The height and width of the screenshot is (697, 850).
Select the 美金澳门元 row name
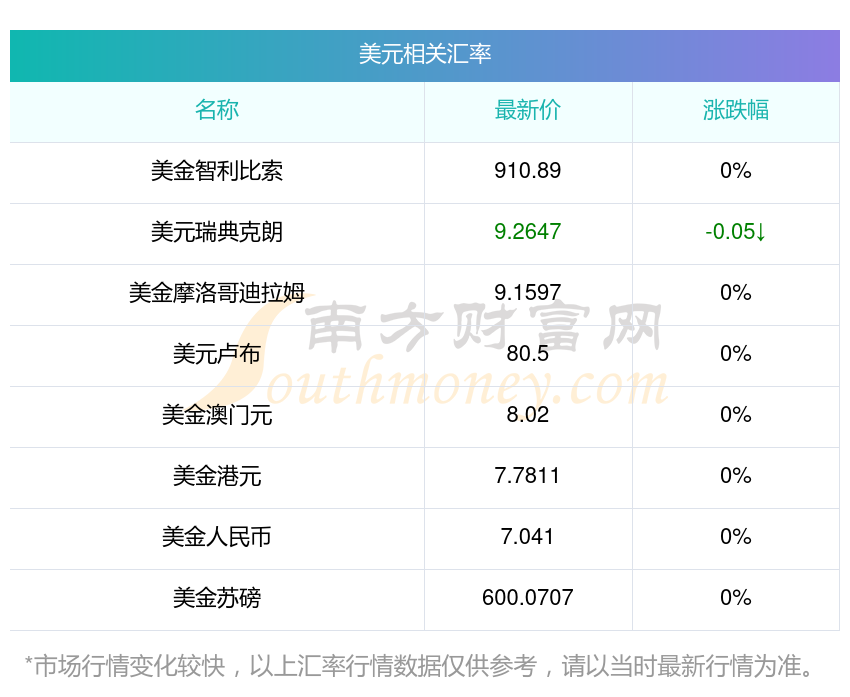click(x=217, y=415)
